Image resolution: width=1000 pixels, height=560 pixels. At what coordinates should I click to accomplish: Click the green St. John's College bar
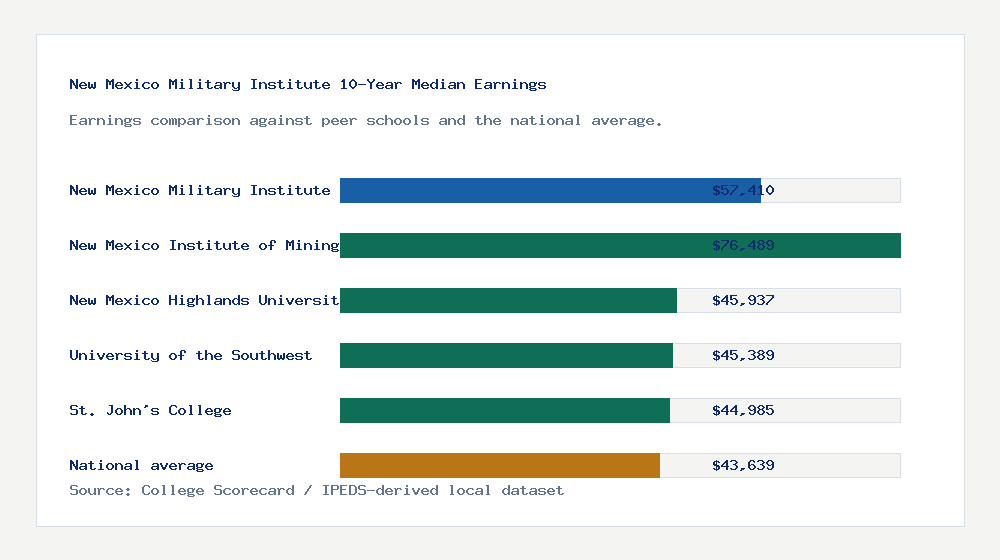[505, 410]
